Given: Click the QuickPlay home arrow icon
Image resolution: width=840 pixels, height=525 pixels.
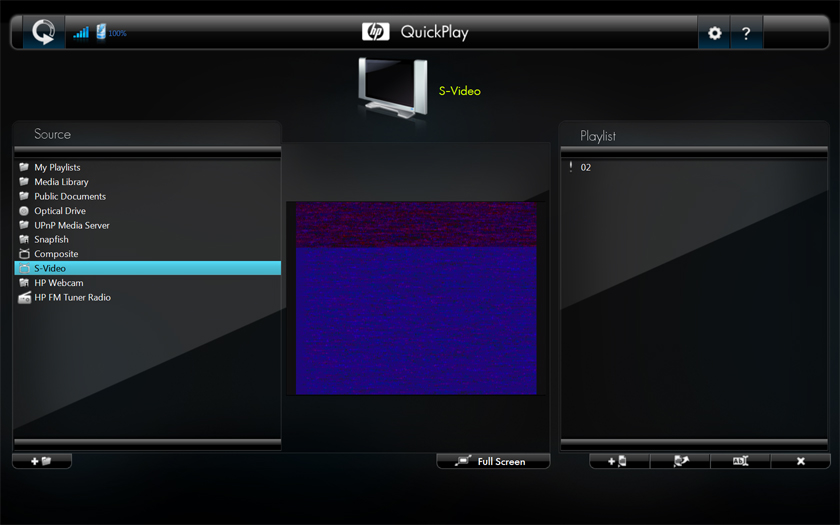Looking at the screenshot, I should point(43,32).
